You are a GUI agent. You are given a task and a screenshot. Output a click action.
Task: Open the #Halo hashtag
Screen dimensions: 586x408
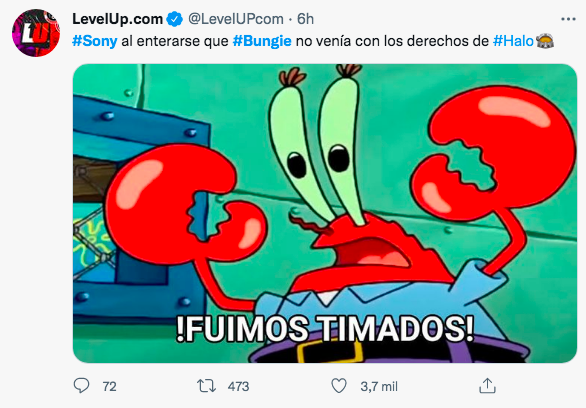(x=513, y=41)
